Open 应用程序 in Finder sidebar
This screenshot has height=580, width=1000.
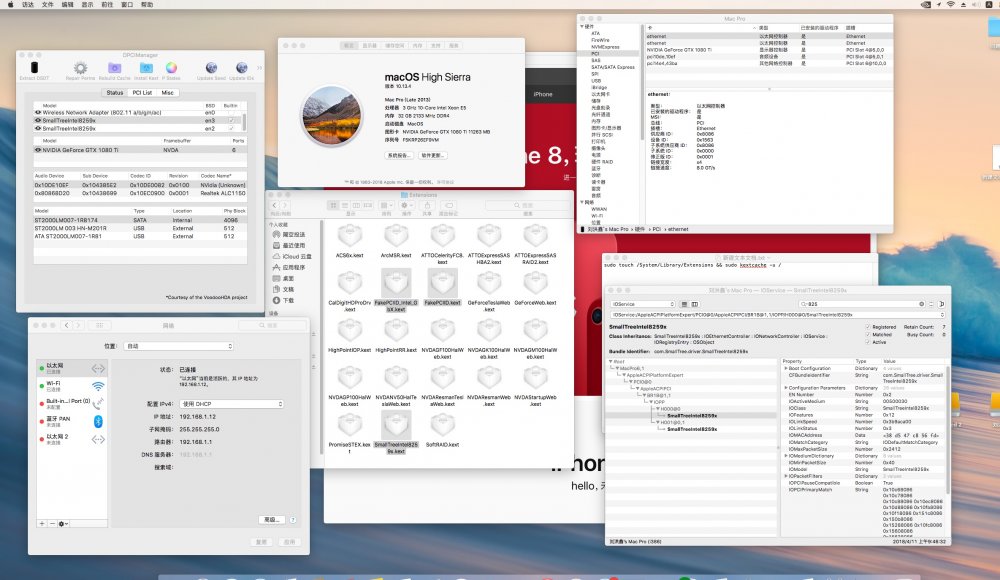tap(289, 267)
